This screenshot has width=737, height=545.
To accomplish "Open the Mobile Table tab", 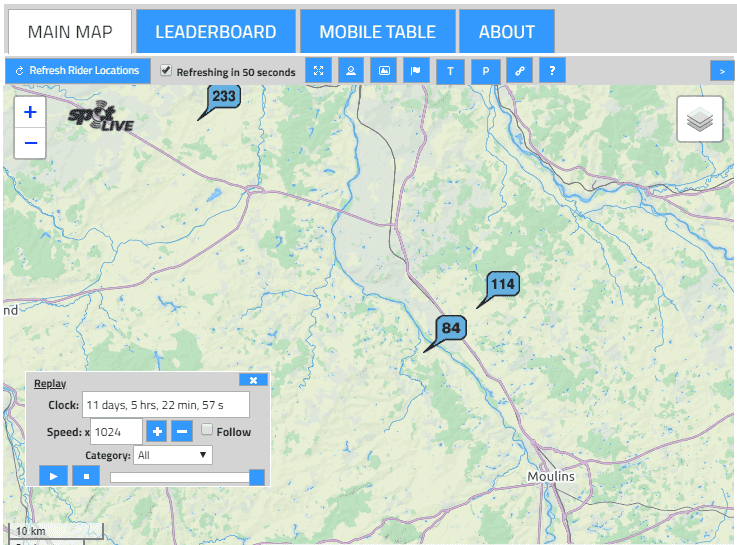I will coord(377,32).
